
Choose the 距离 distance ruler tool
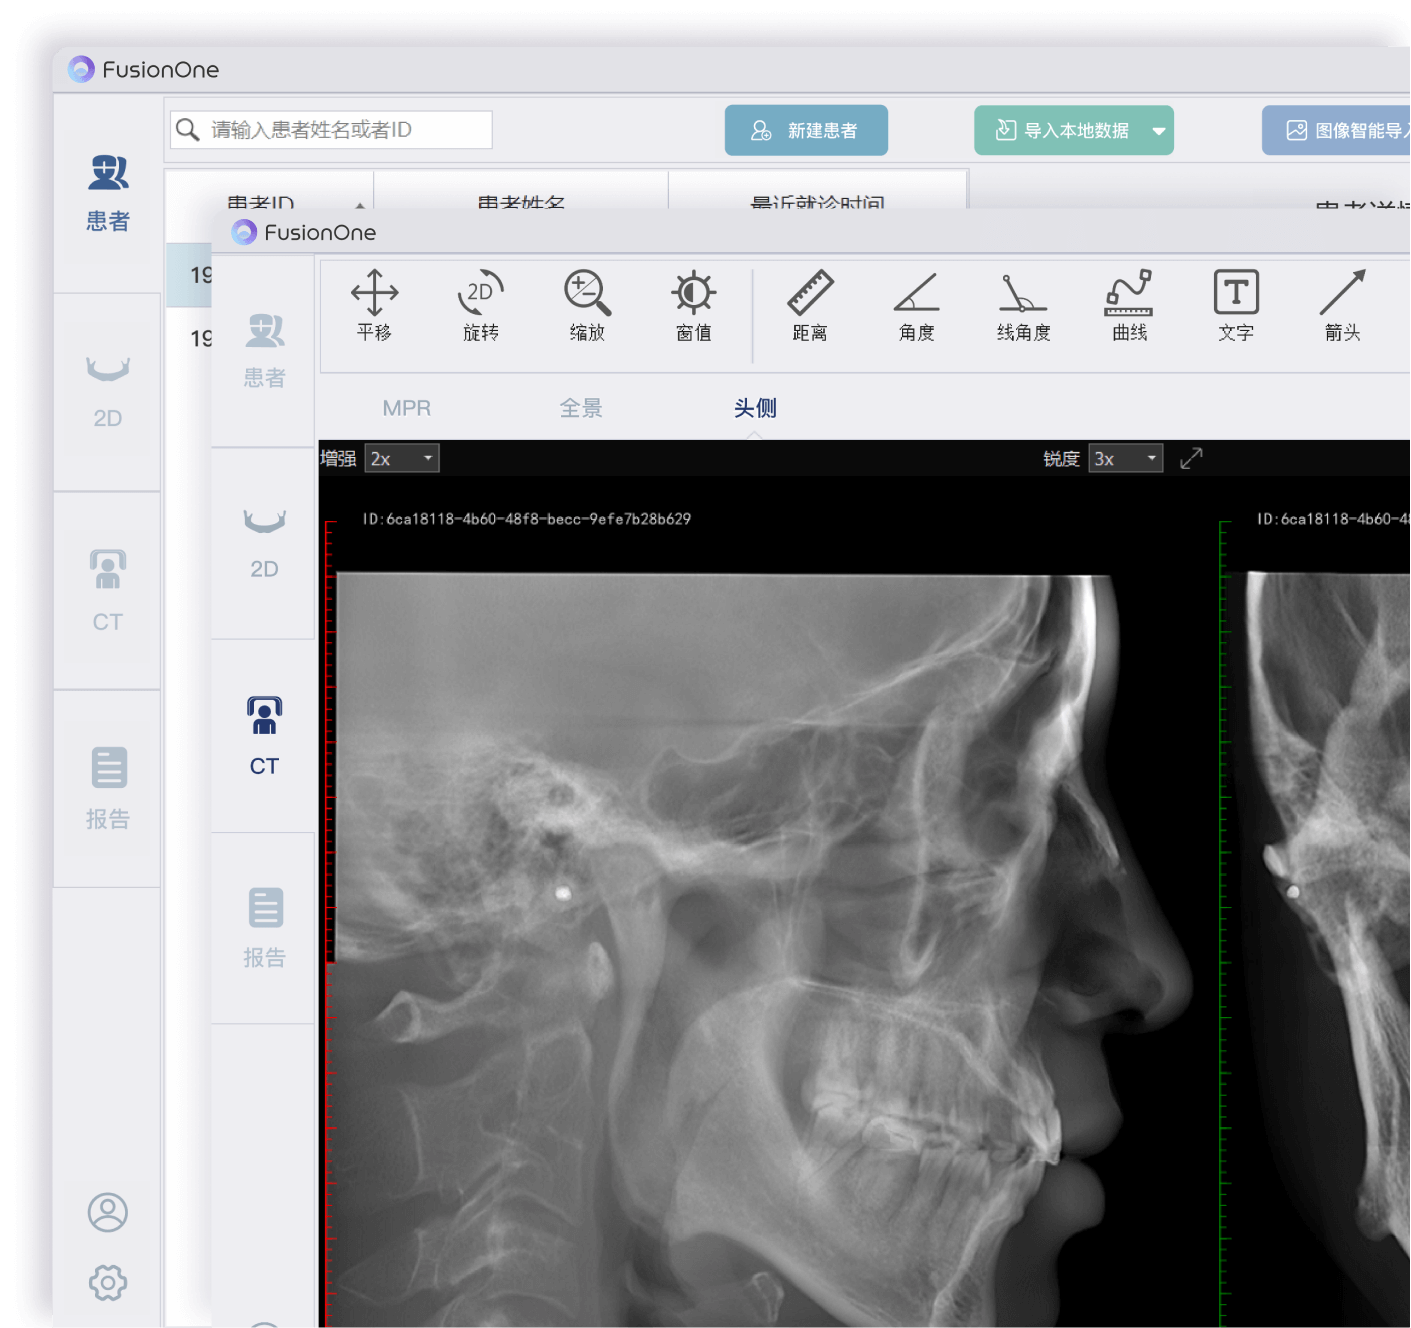pyautogui.click(x=810, y=305)
